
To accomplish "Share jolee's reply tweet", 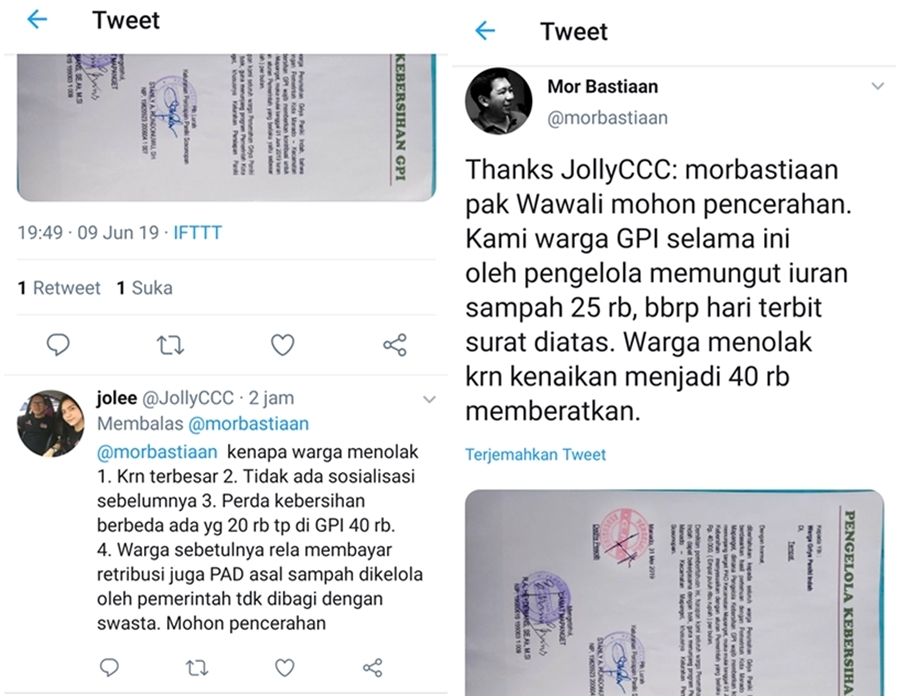I will (373, 667).
